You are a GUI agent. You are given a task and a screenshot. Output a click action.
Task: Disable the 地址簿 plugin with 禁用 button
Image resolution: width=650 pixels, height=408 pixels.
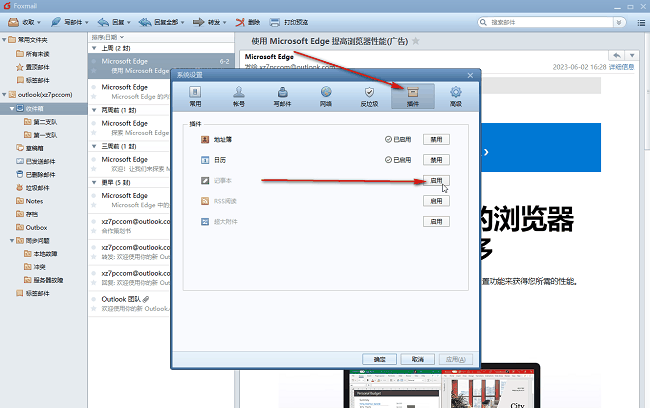436,139
